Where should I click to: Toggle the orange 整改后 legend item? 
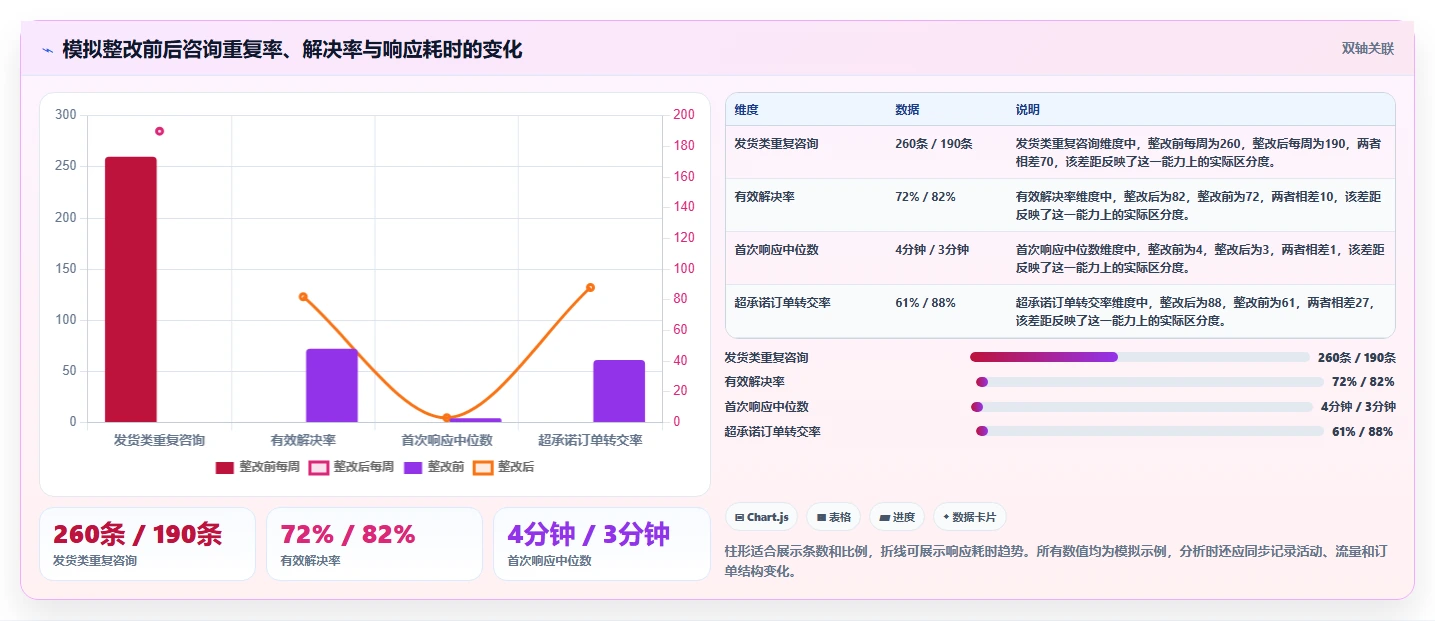click(504, 467)
